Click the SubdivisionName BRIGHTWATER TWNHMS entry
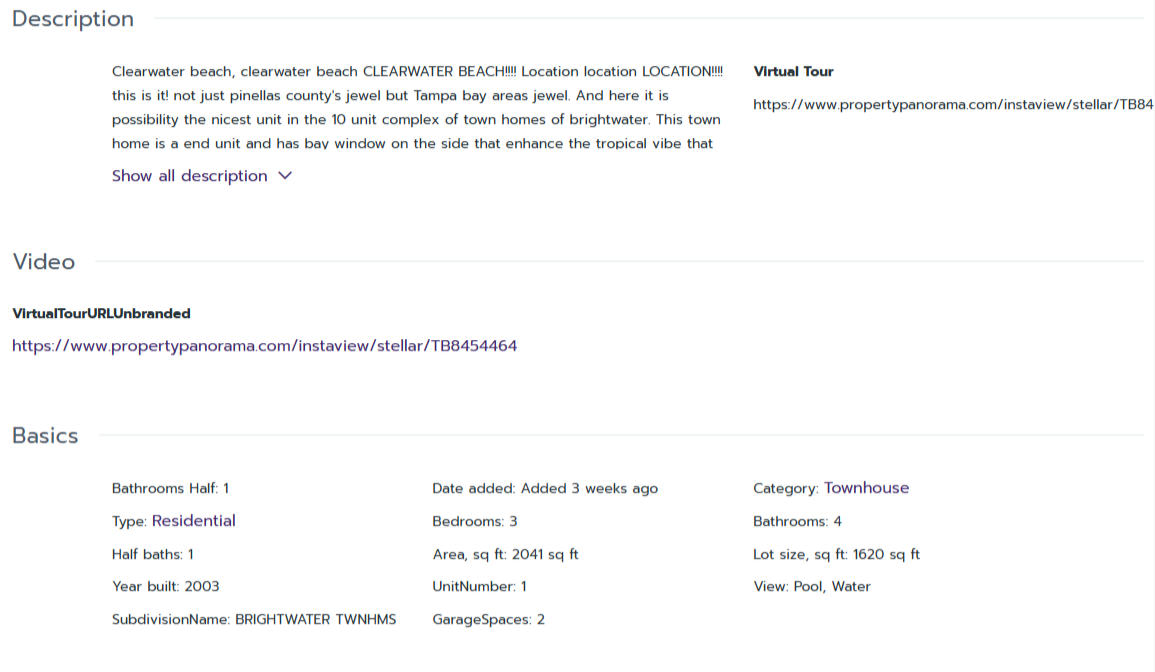Image resolution: width=1155 pixels, height=672 pixels. pyautogui.click(x=254, y=620)
